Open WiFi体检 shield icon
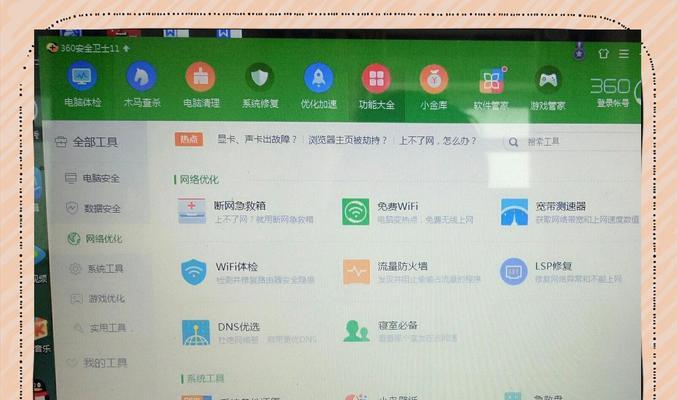Screen dimensions: 677x400 pos(194,272)
